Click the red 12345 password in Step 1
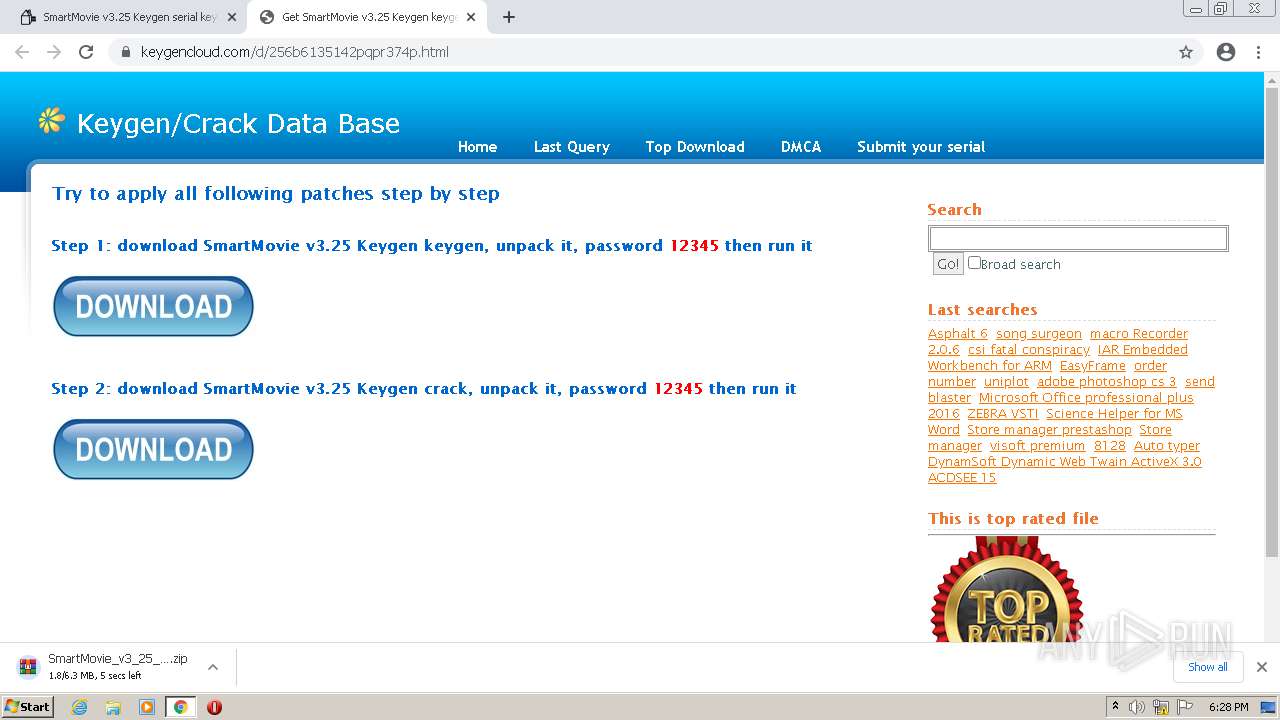The width and height of the screenshot is (1280, 720). click(694, 246)
